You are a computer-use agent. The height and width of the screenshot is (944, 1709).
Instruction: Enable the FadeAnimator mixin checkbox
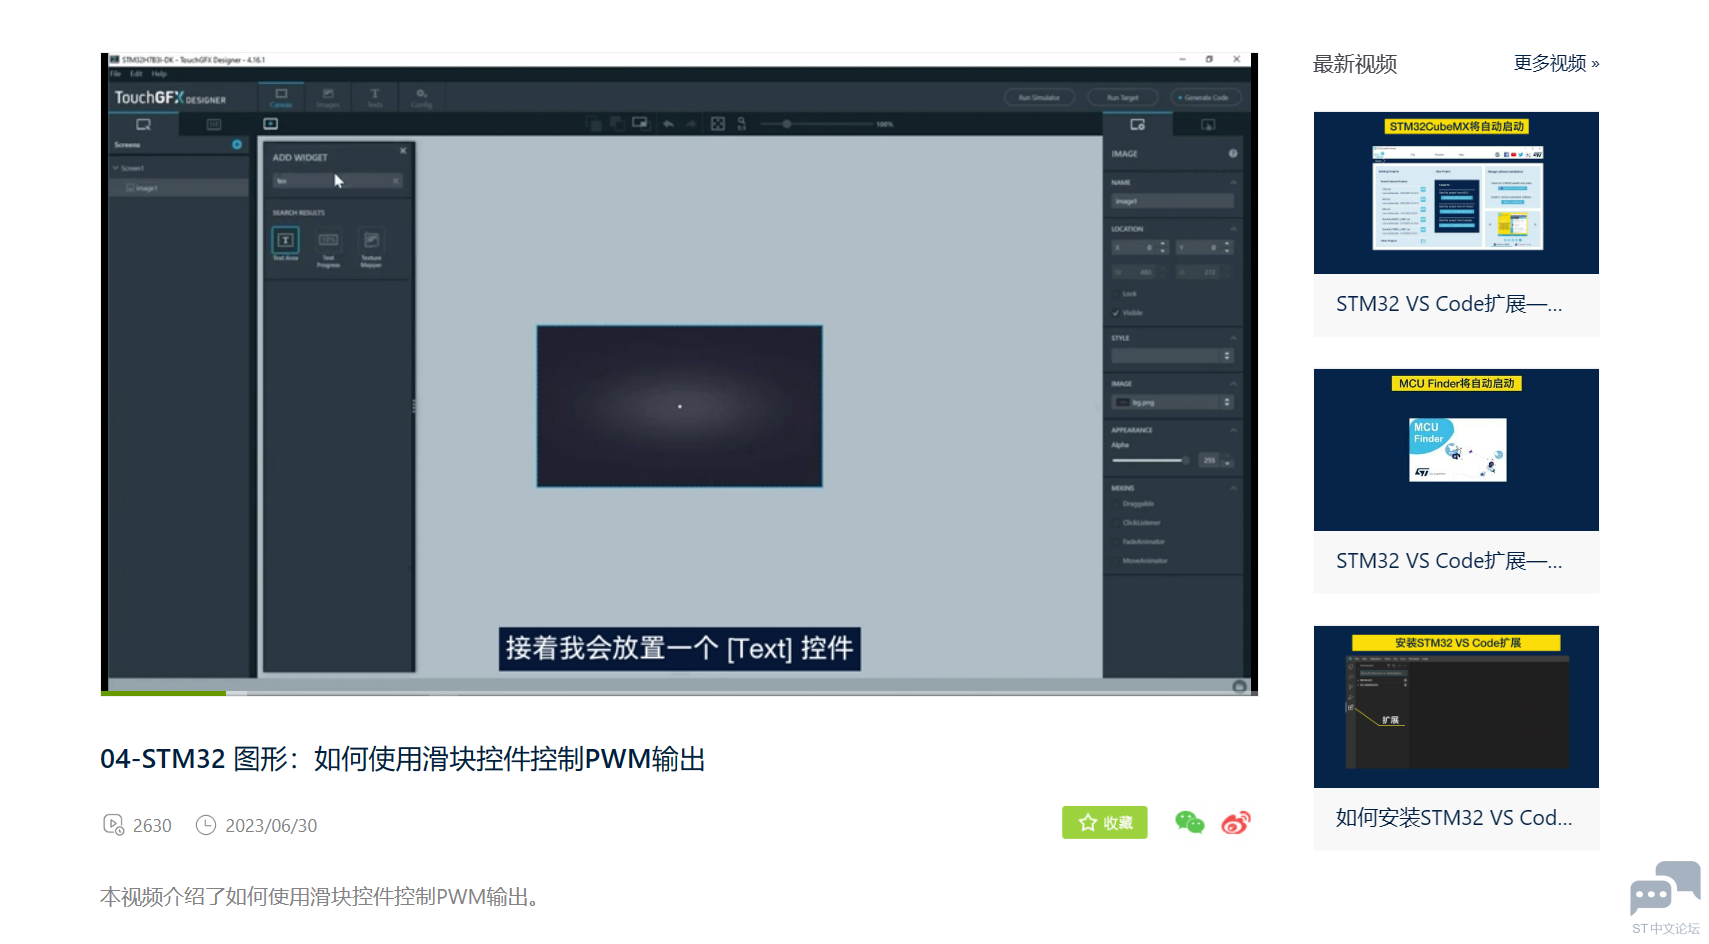[1116, 542]
